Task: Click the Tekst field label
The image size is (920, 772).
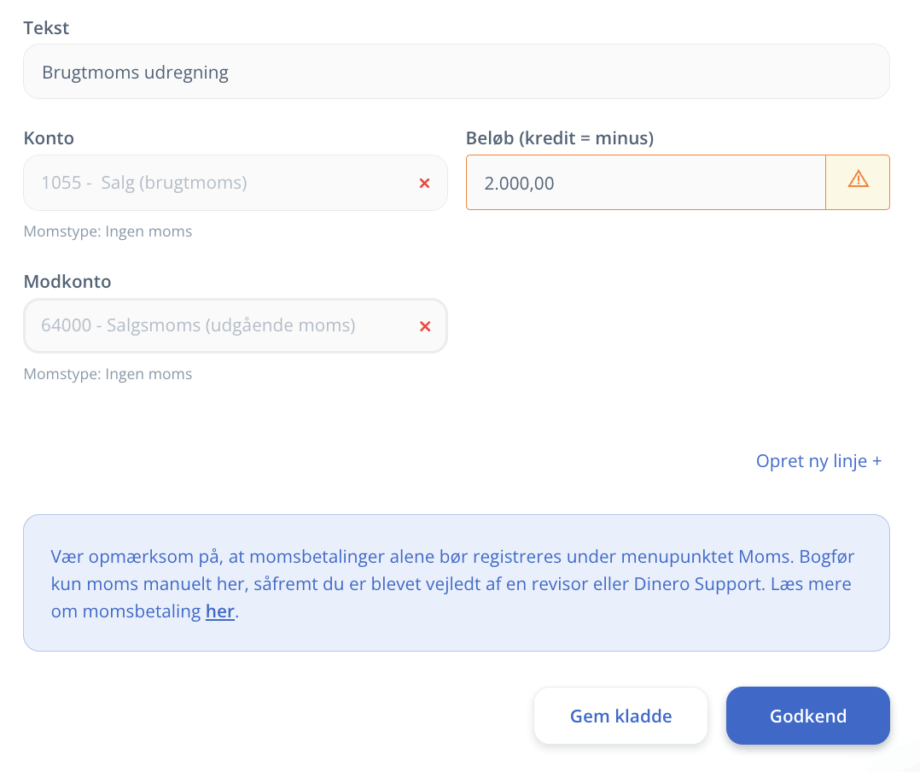Action: tap(46, 28)
